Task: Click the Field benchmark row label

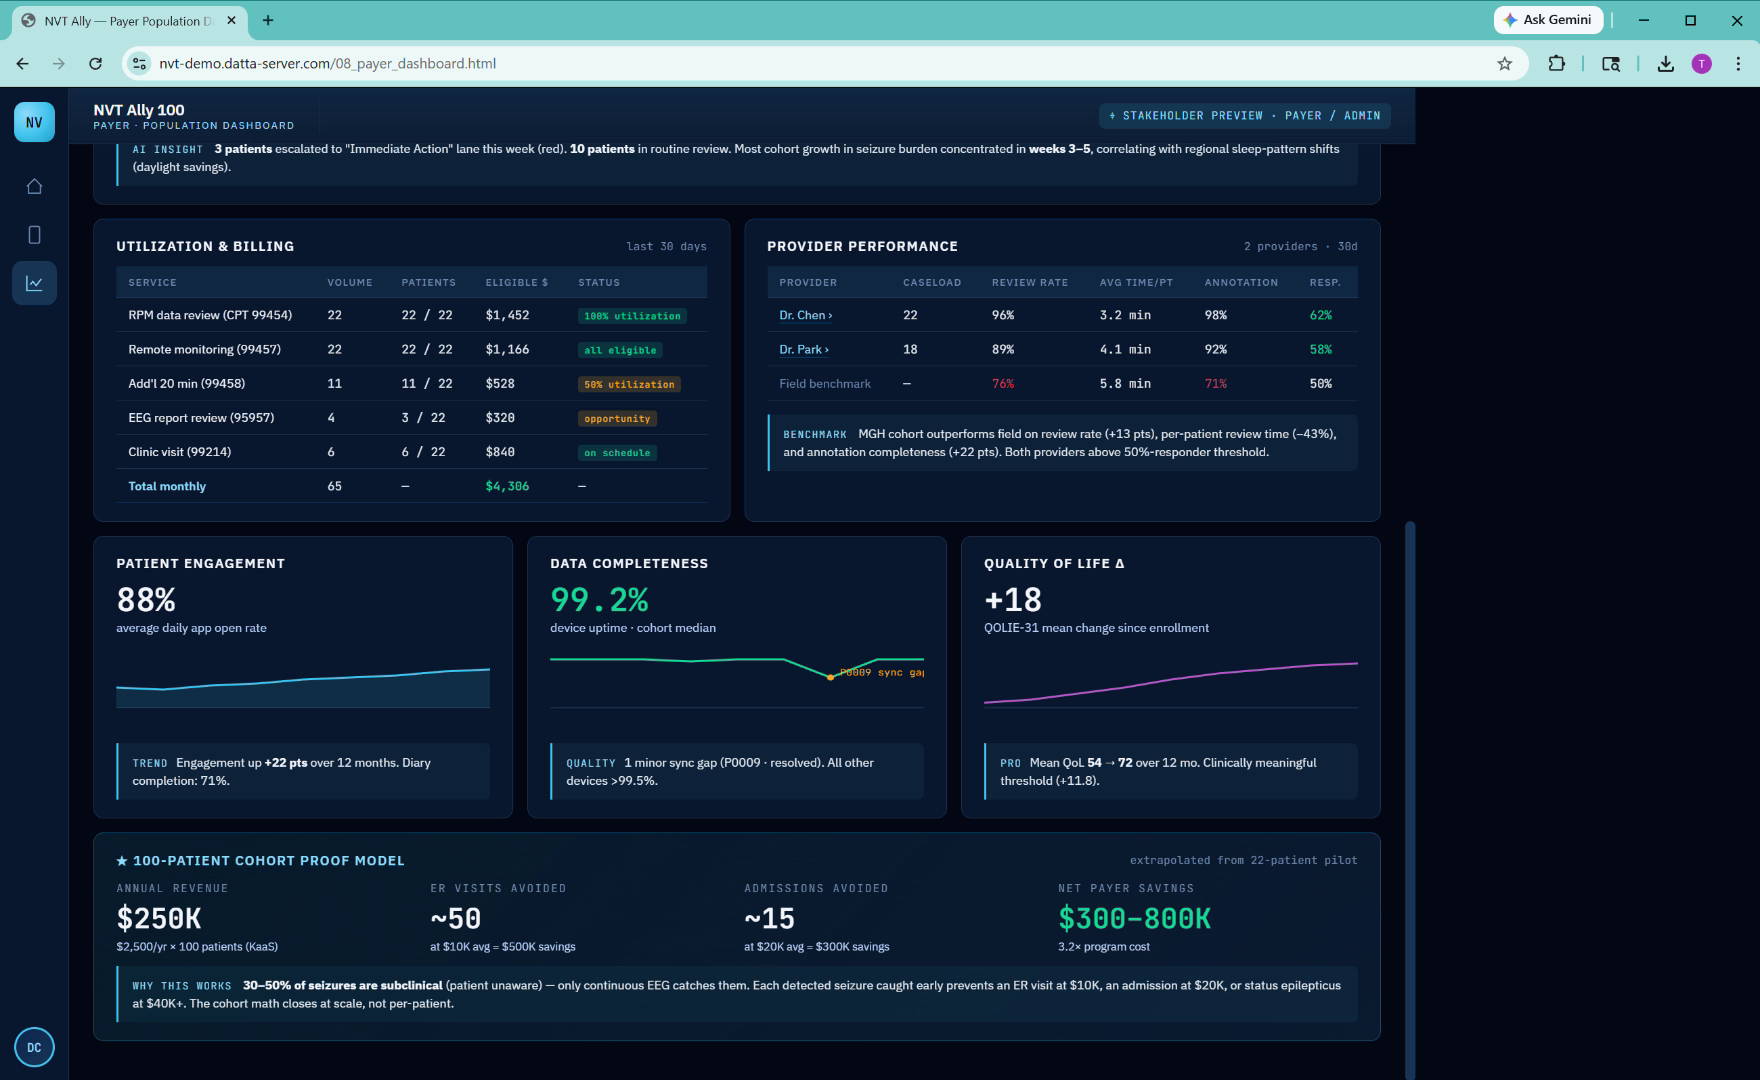Action: 825,384
